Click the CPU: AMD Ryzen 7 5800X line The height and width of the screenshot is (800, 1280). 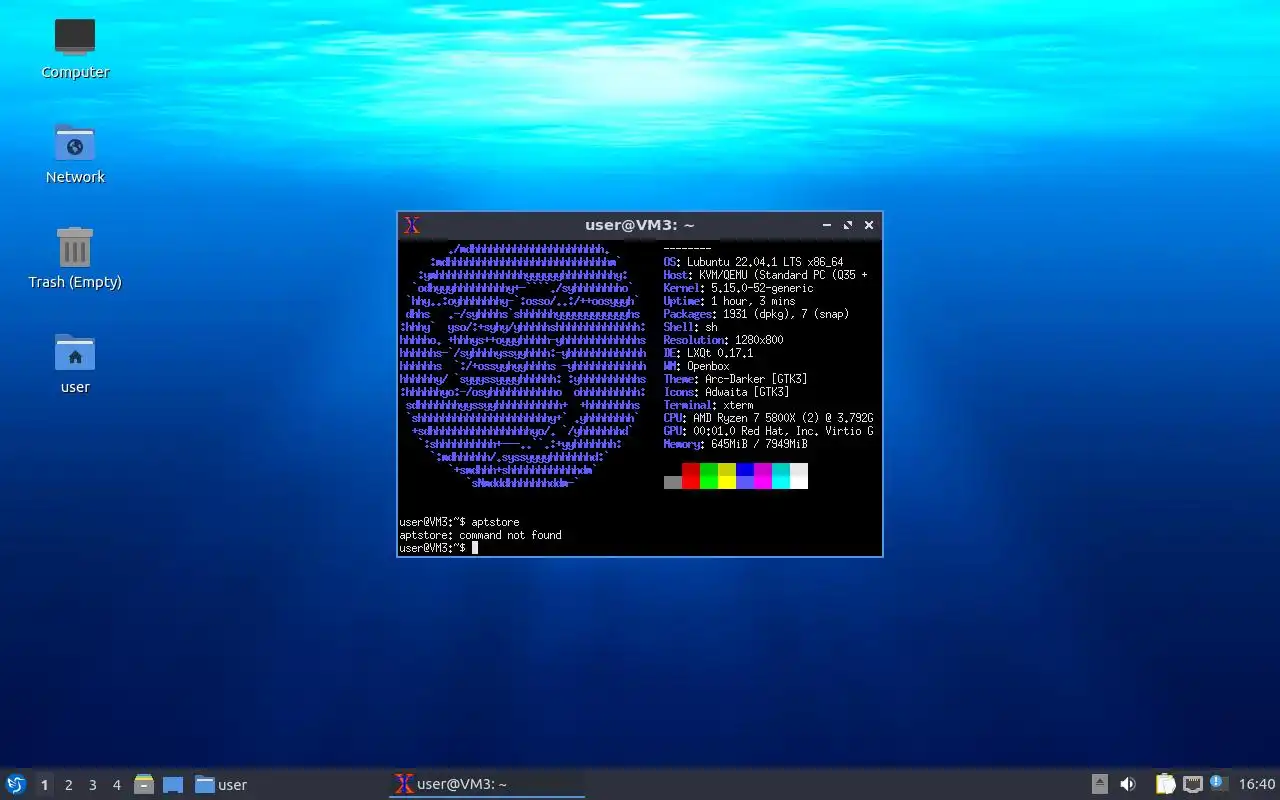768,418
